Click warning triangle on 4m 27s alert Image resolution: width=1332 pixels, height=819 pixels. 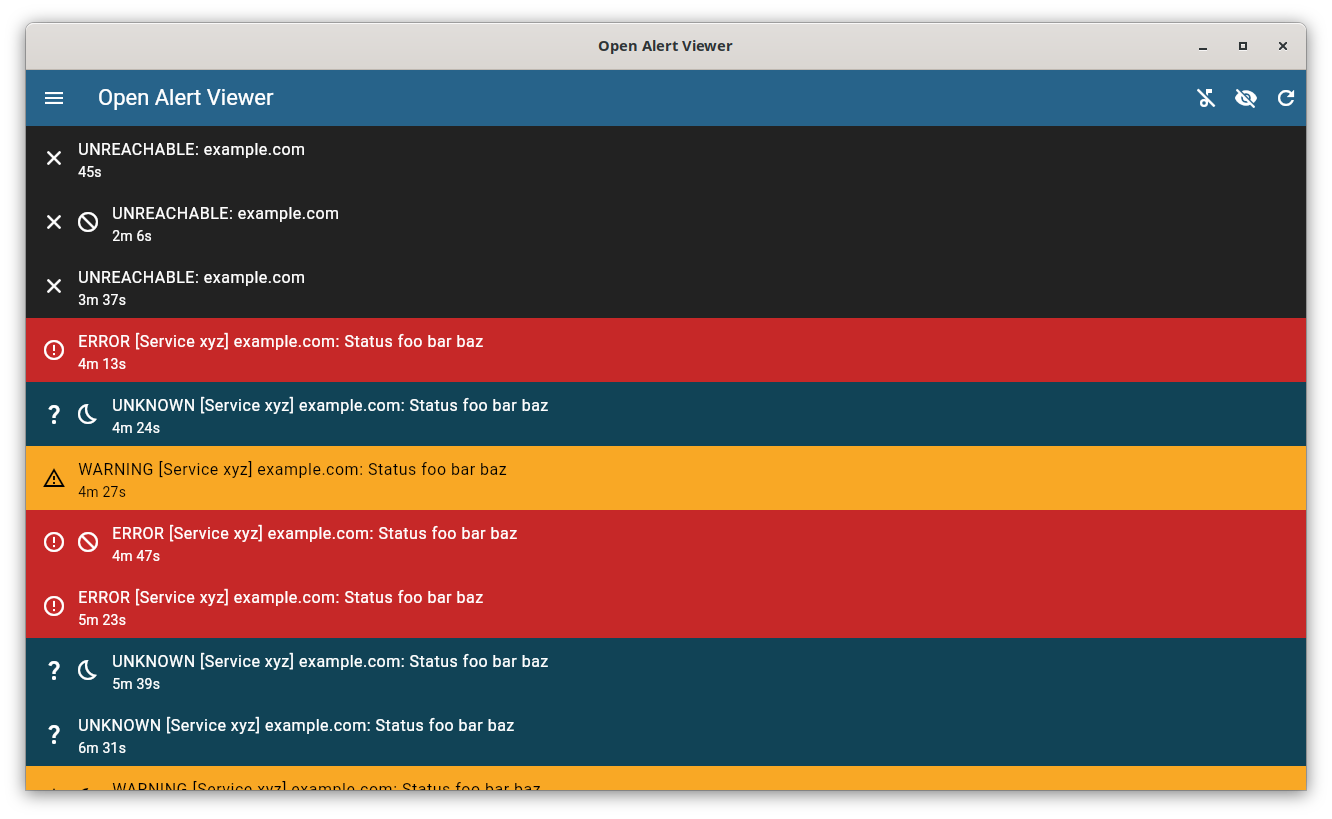[x=54, y=478]
